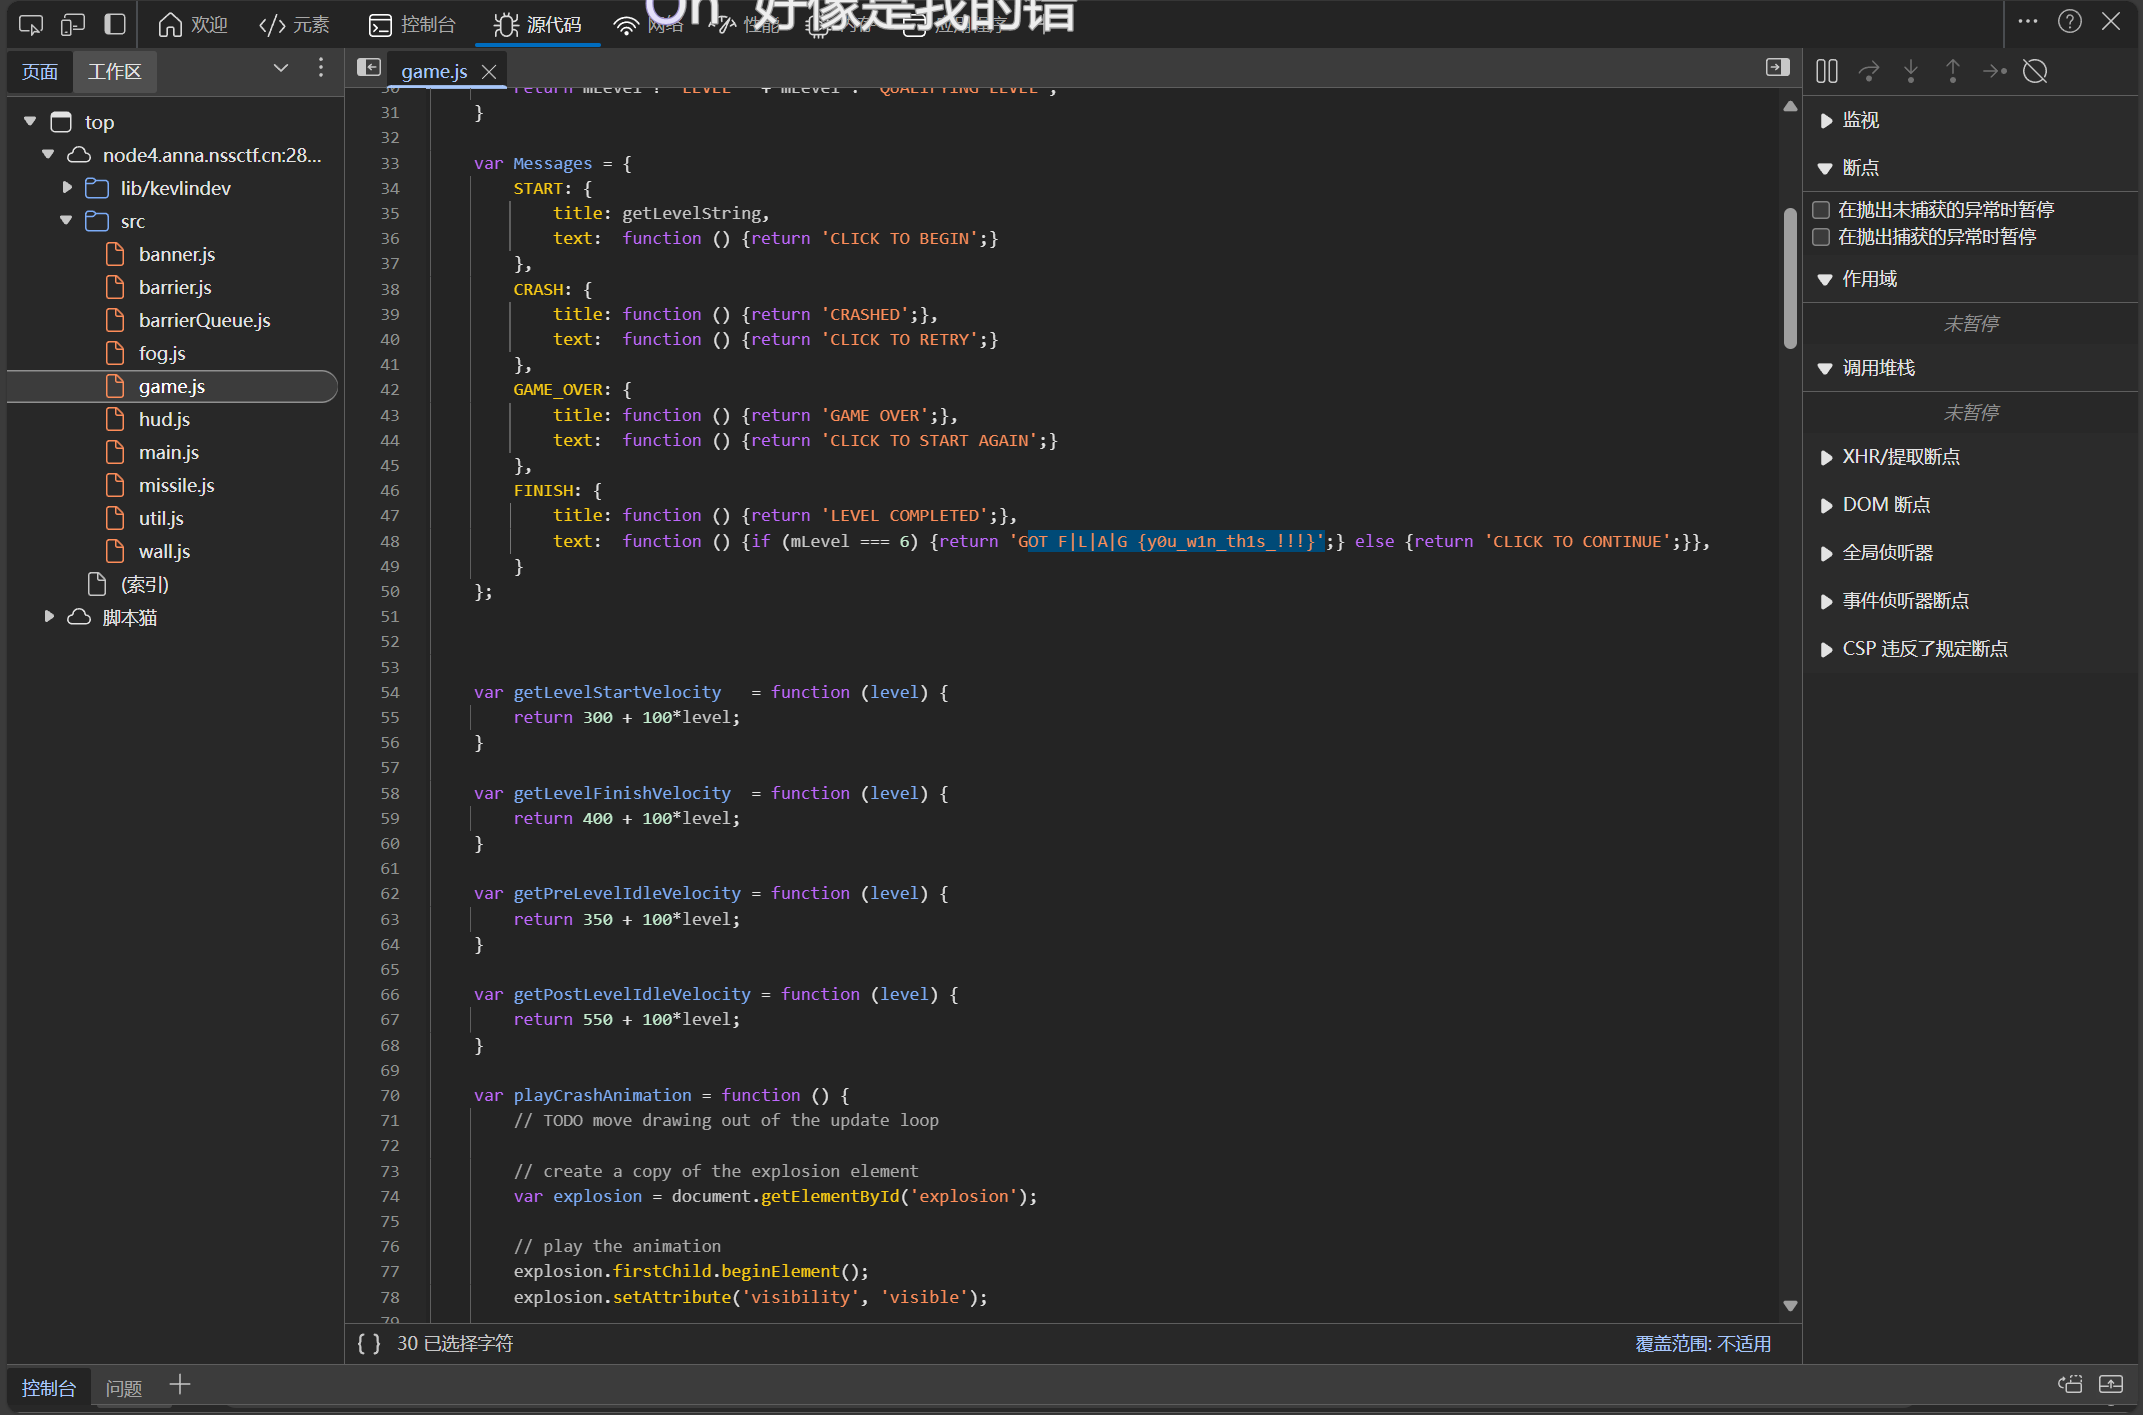The height and width of the screenshot is (1415, 2143).
Task: Open main.js in file tree
Action: [x=168, y=452]
